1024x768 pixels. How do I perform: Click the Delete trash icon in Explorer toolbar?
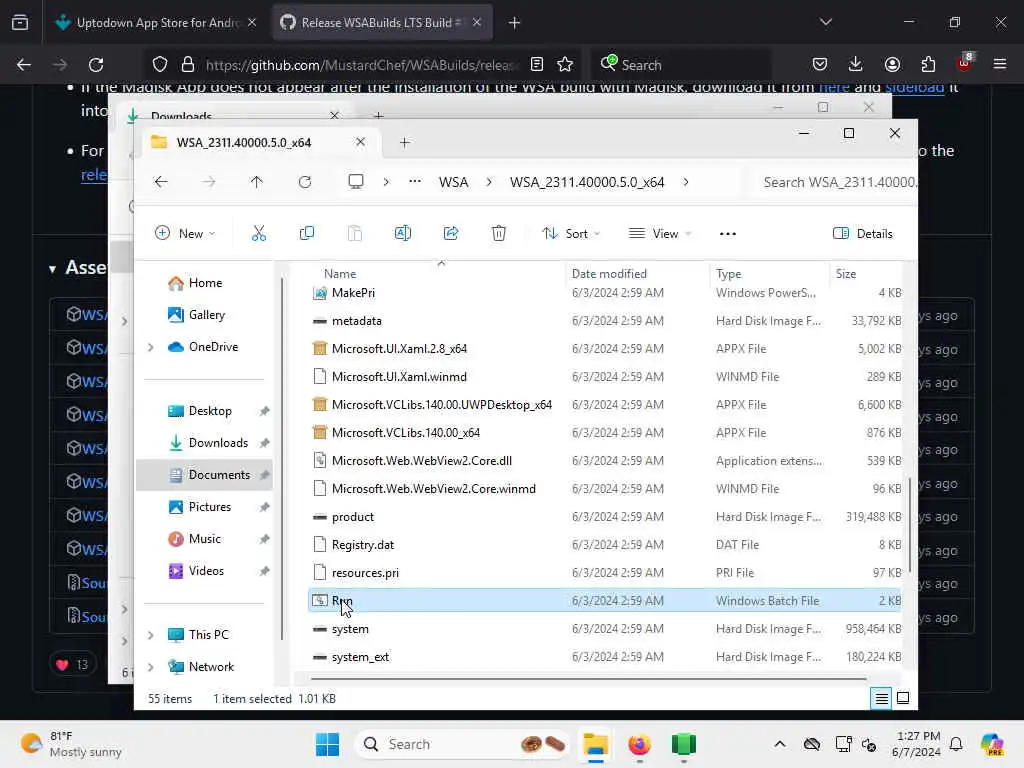[499, 233]
